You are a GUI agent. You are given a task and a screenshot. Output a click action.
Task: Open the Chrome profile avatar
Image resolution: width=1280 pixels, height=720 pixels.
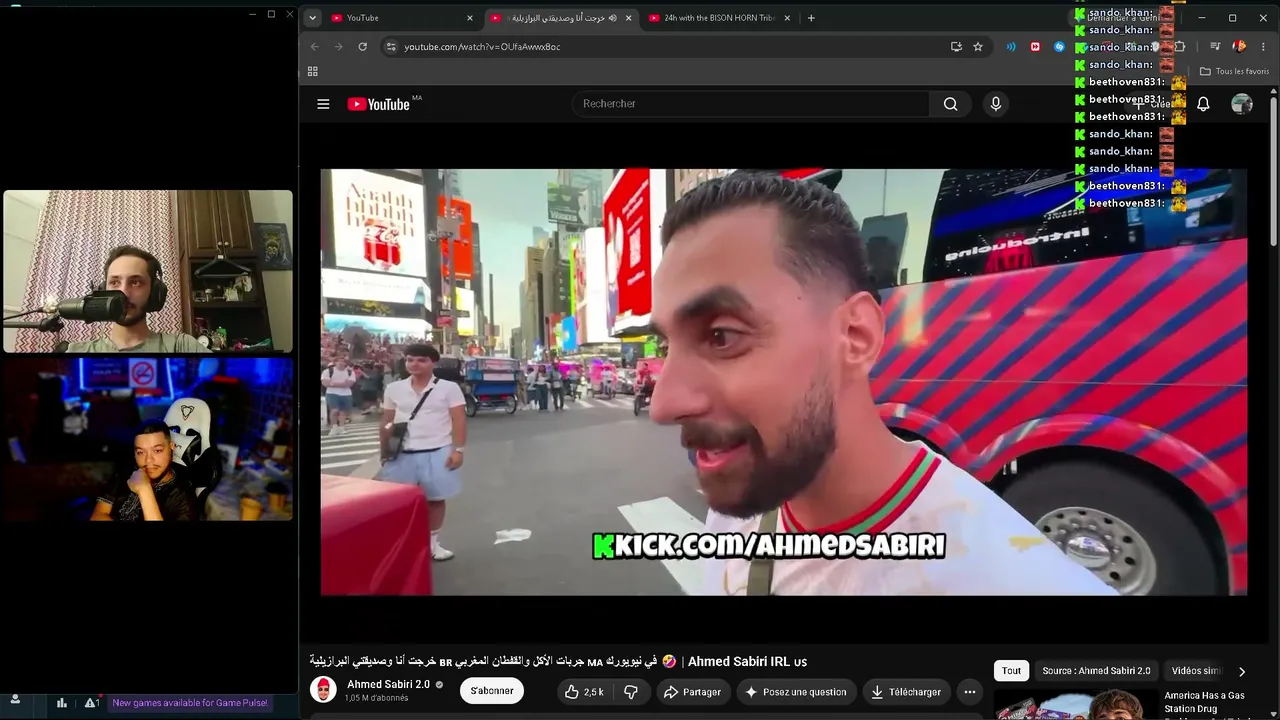(x=1239, y=46)
